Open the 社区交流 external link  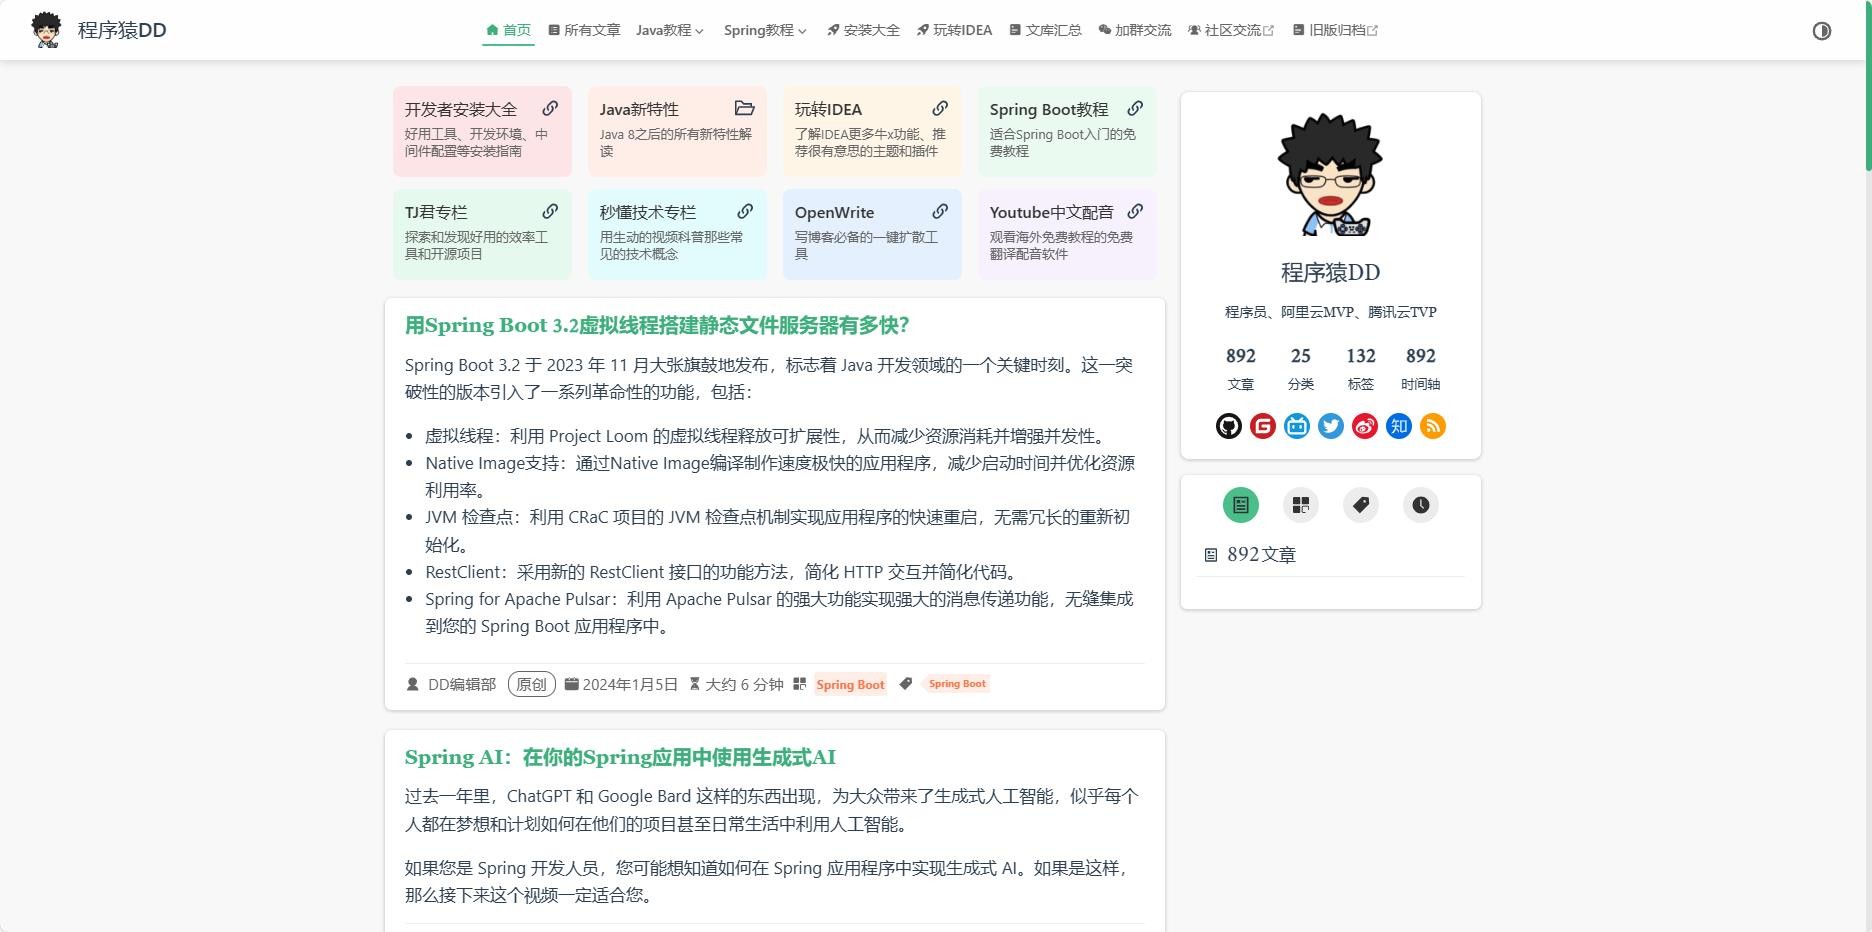(x=1231, y=30)
